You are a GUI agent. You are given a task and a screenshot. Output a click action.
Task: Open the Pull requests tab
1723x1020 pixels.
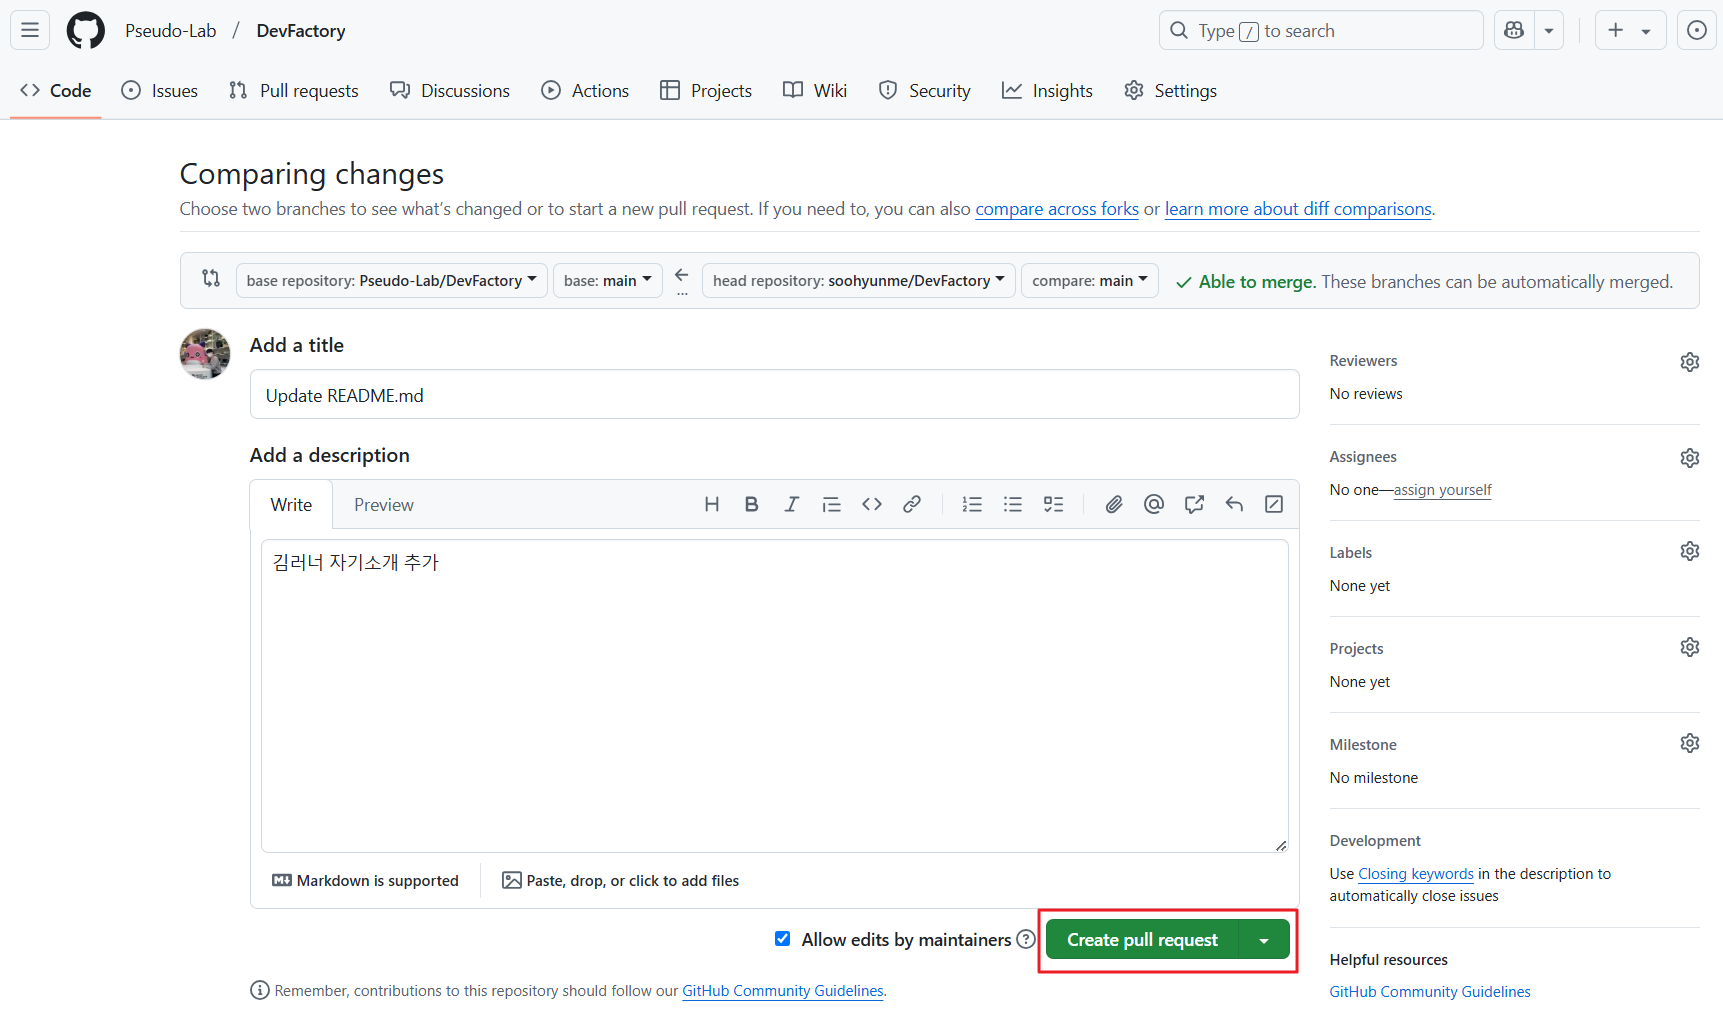(x=293, y=91)
